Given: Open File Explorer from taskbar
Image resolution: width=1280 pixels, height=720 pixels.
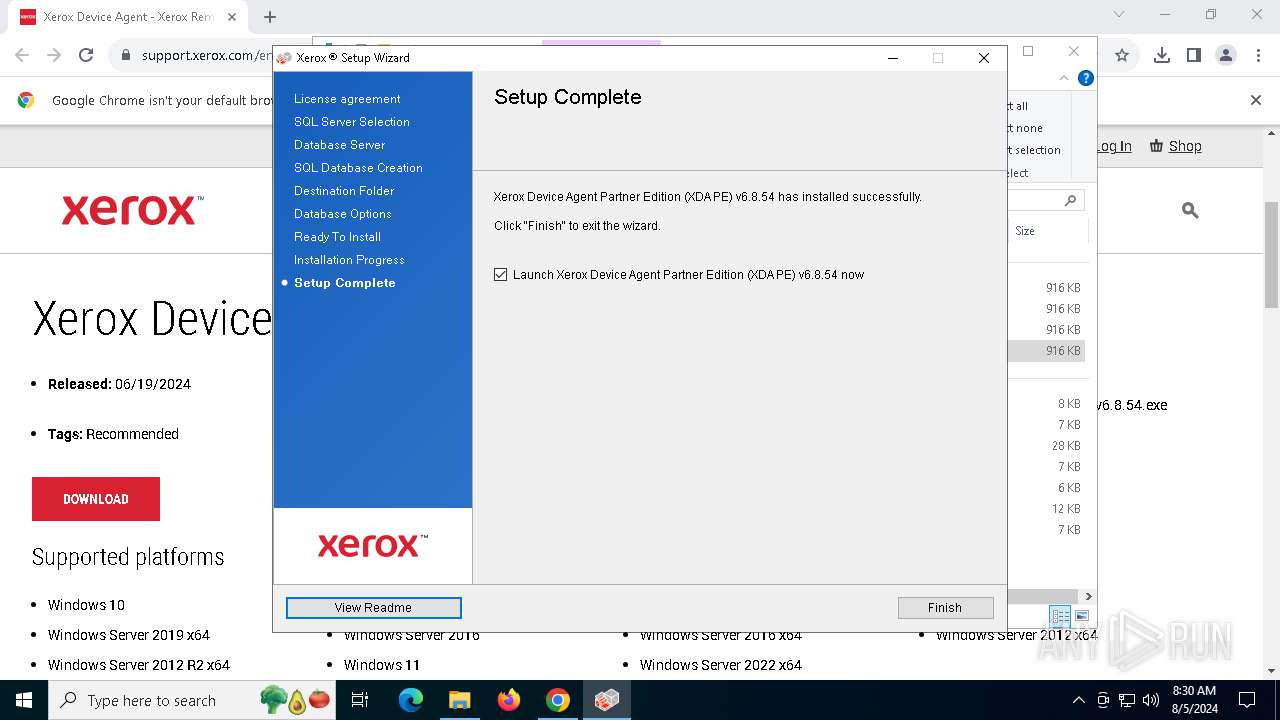Looking at the screenshot, I should (x=459, y=700).
